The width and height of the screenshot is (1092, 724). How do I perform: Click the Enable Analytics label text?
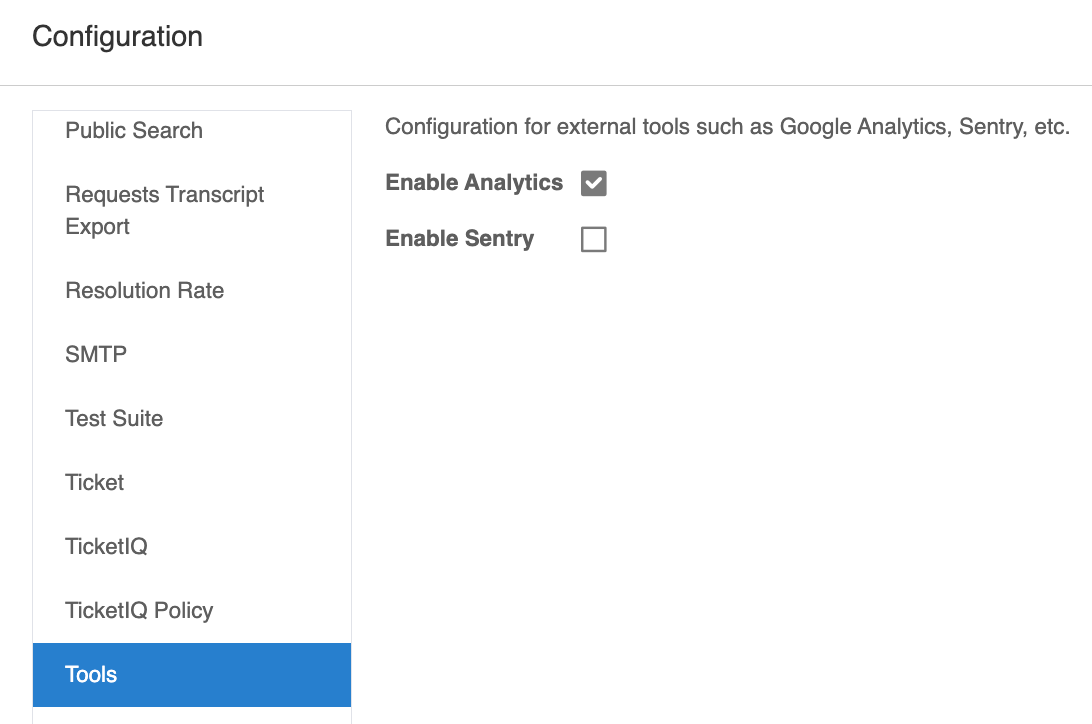[474, 182]
